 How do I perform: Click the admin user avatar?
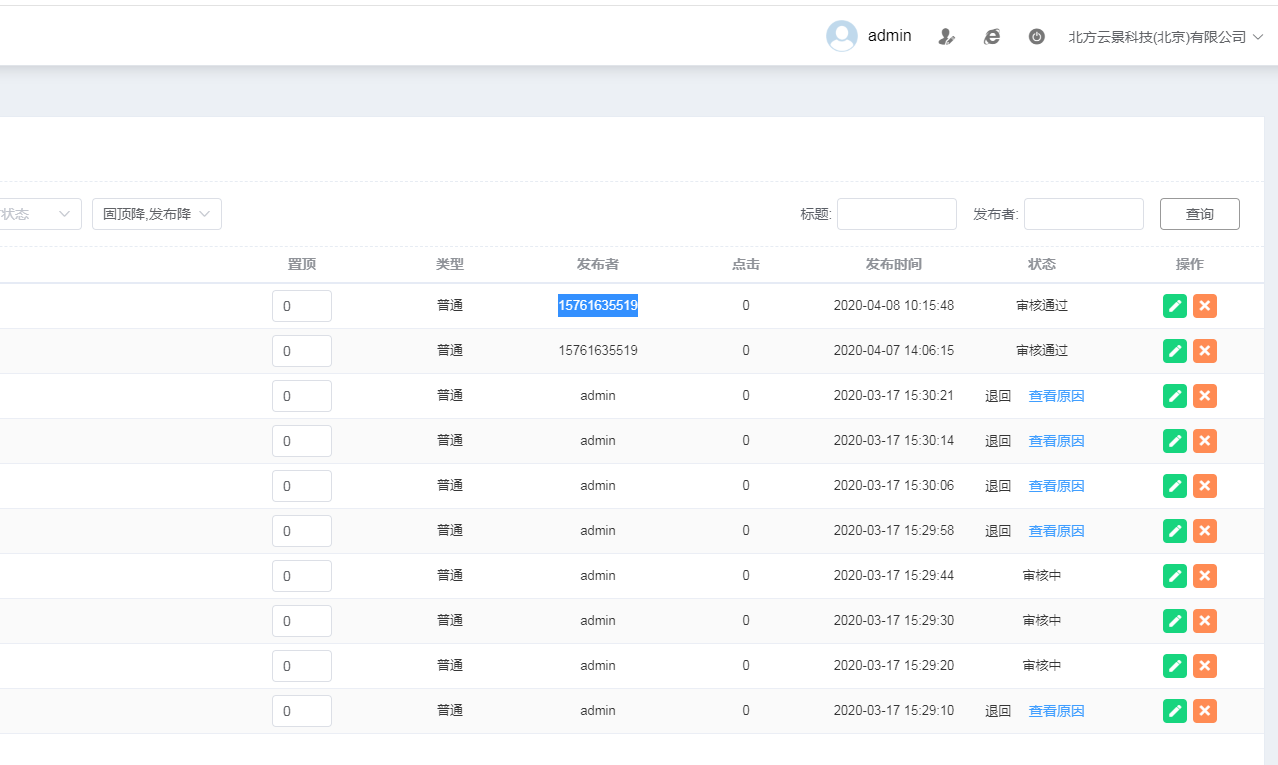841,36
